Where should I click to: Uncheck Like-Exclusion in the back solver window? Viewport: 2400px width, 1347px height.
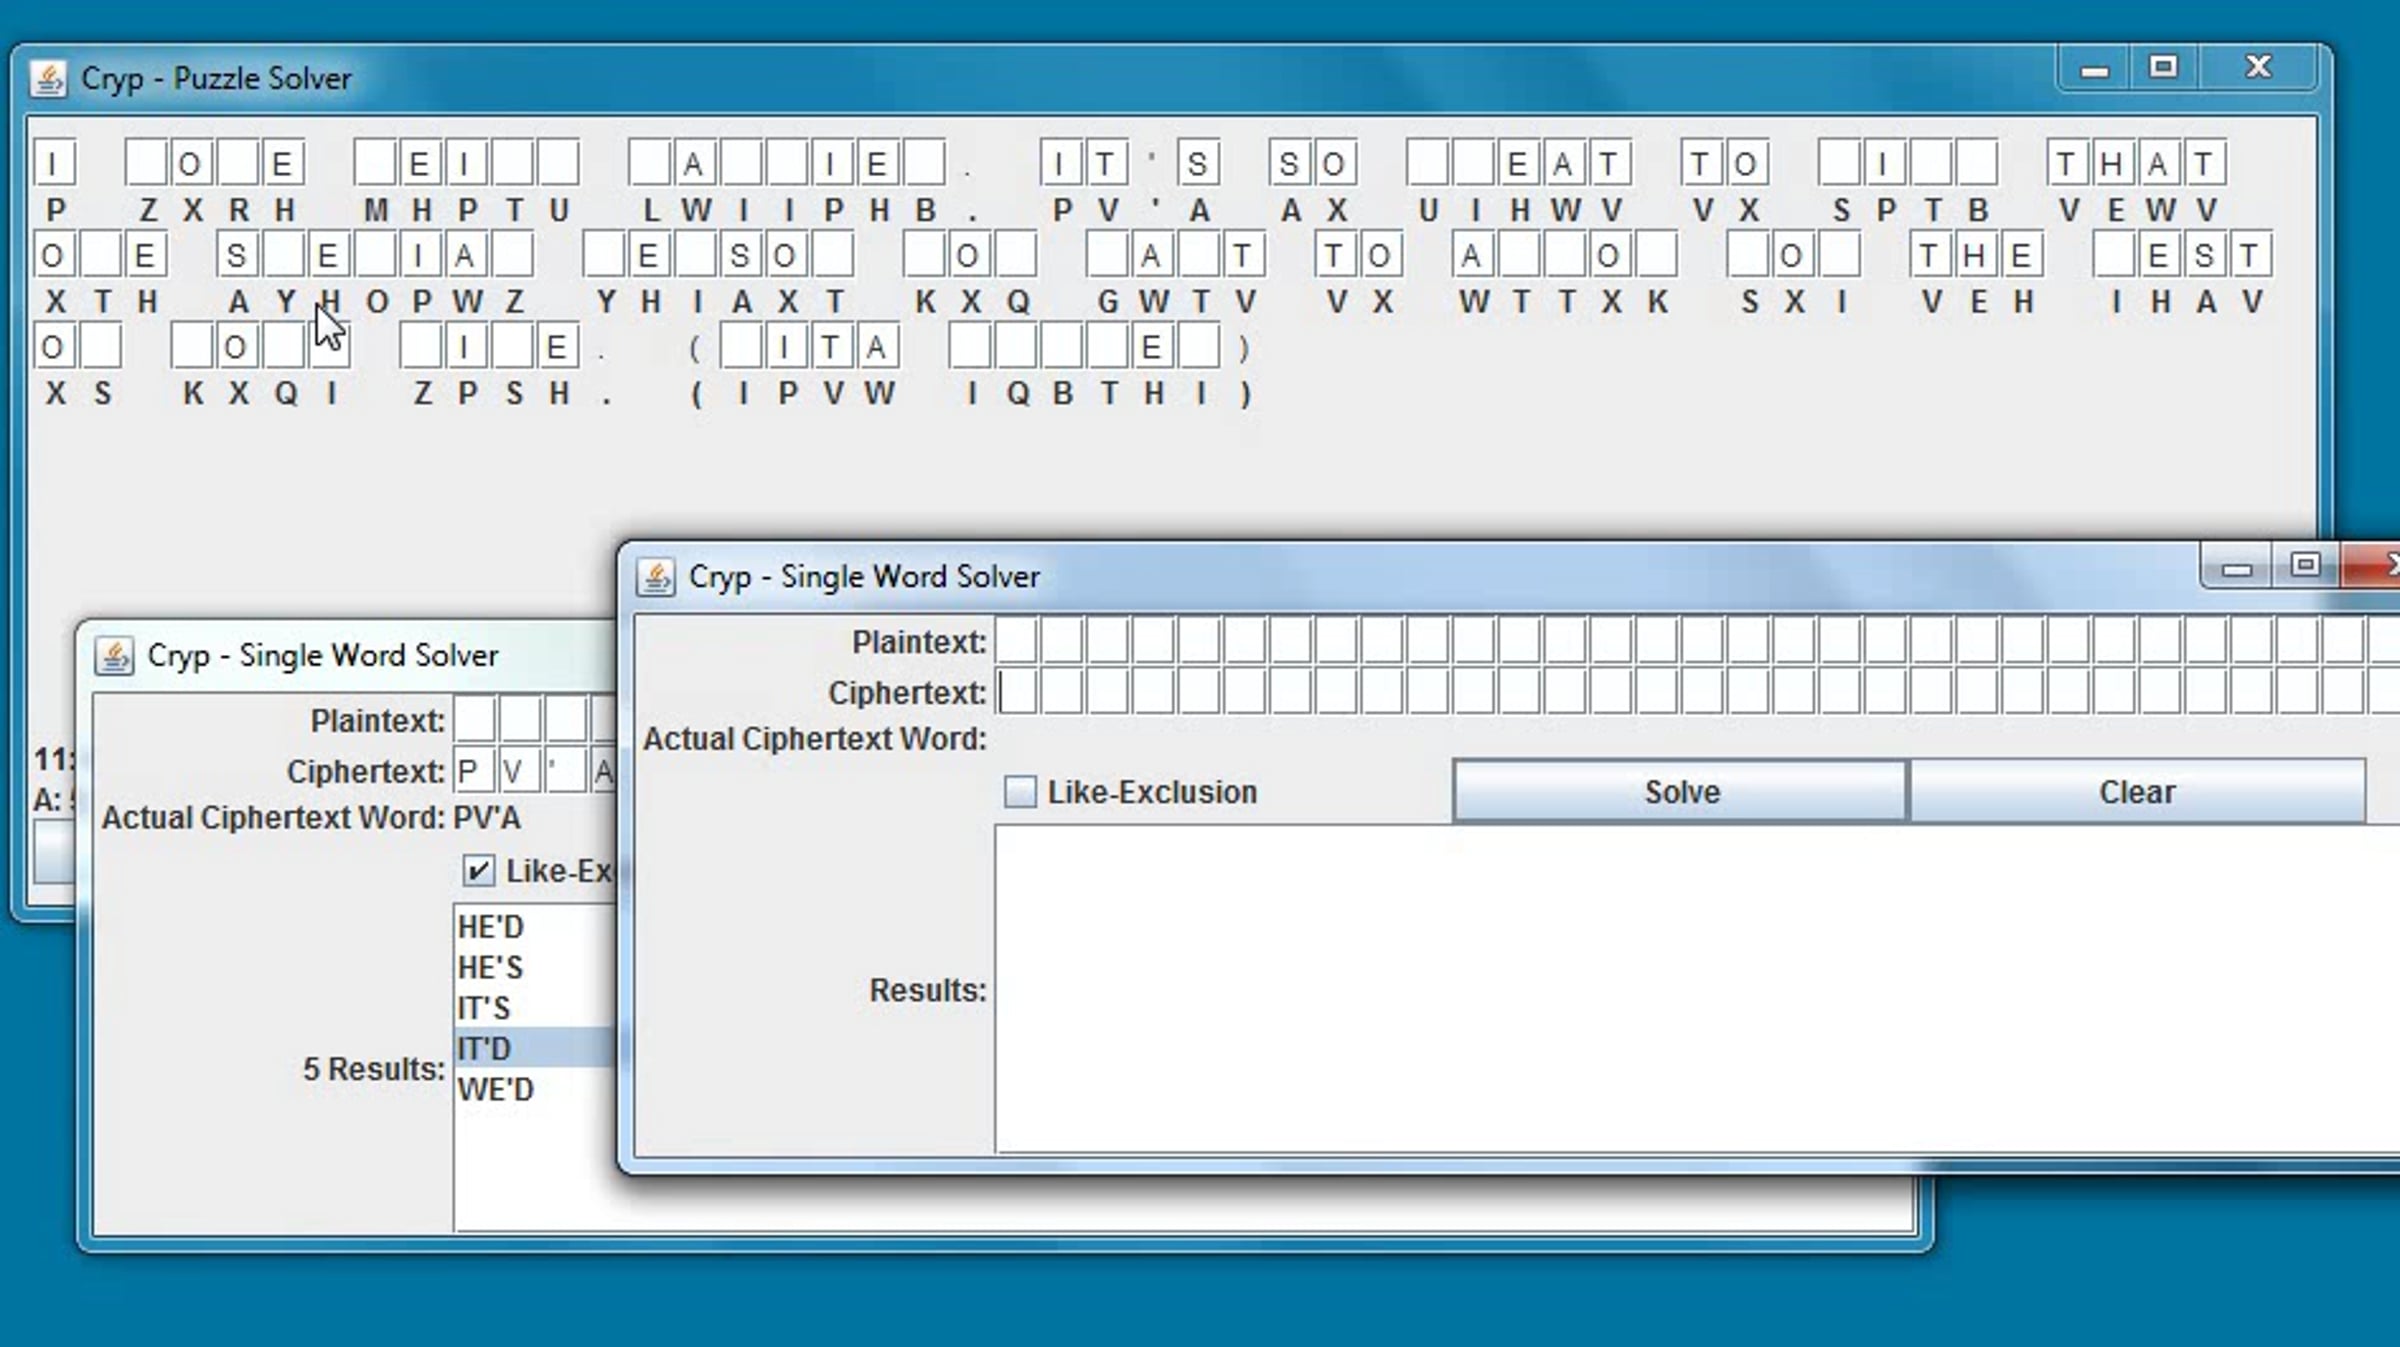pos(478,871)
